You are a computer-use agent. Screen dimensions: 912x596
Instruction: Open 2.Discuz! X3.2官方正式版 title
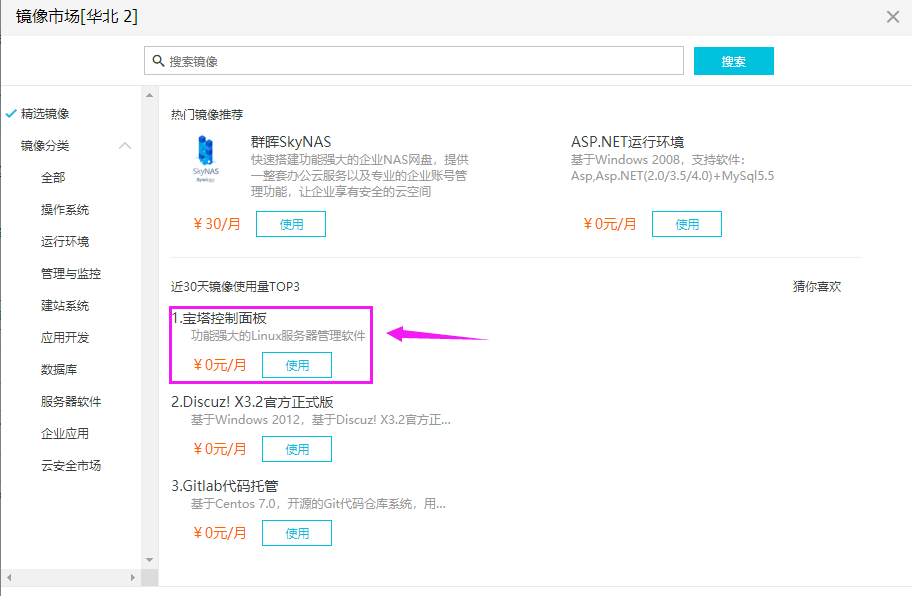(252, 402)
